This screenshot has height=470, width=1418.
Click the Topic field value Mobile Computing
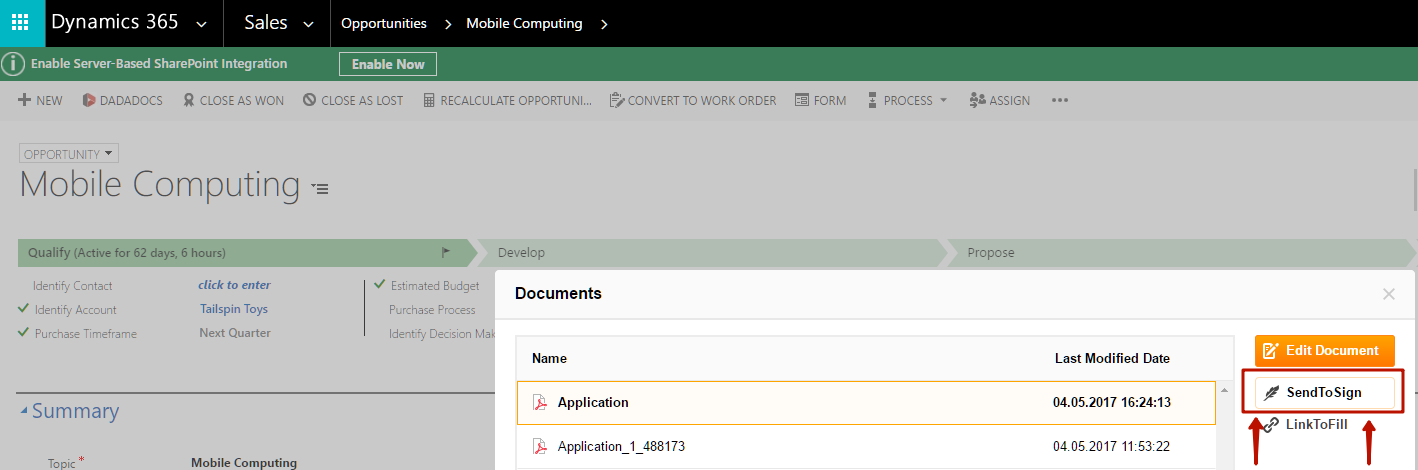click(244, 463)
